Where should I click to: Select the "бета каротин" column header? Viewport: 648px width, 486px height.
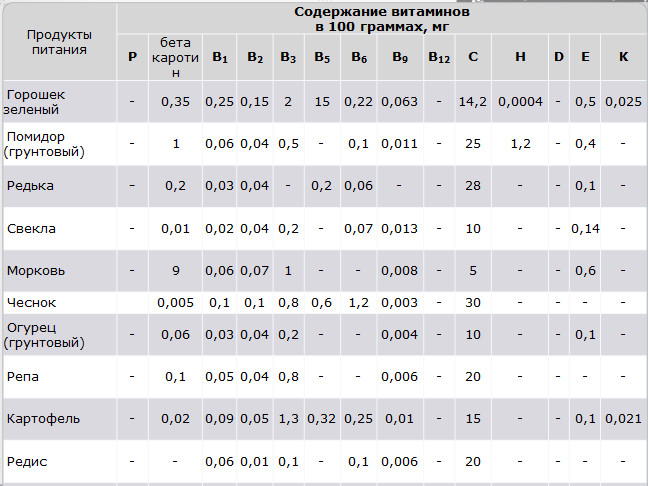(x=175, y=57)
